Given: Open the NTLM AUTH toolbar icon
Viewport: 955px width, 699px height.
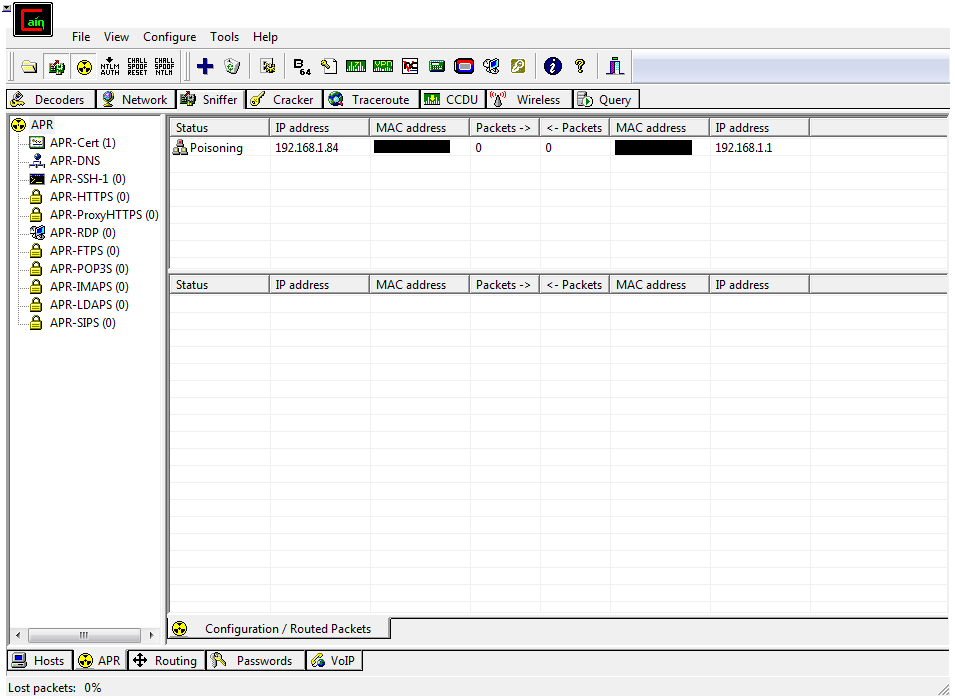Looking at the screenshot, I should 110,66.
